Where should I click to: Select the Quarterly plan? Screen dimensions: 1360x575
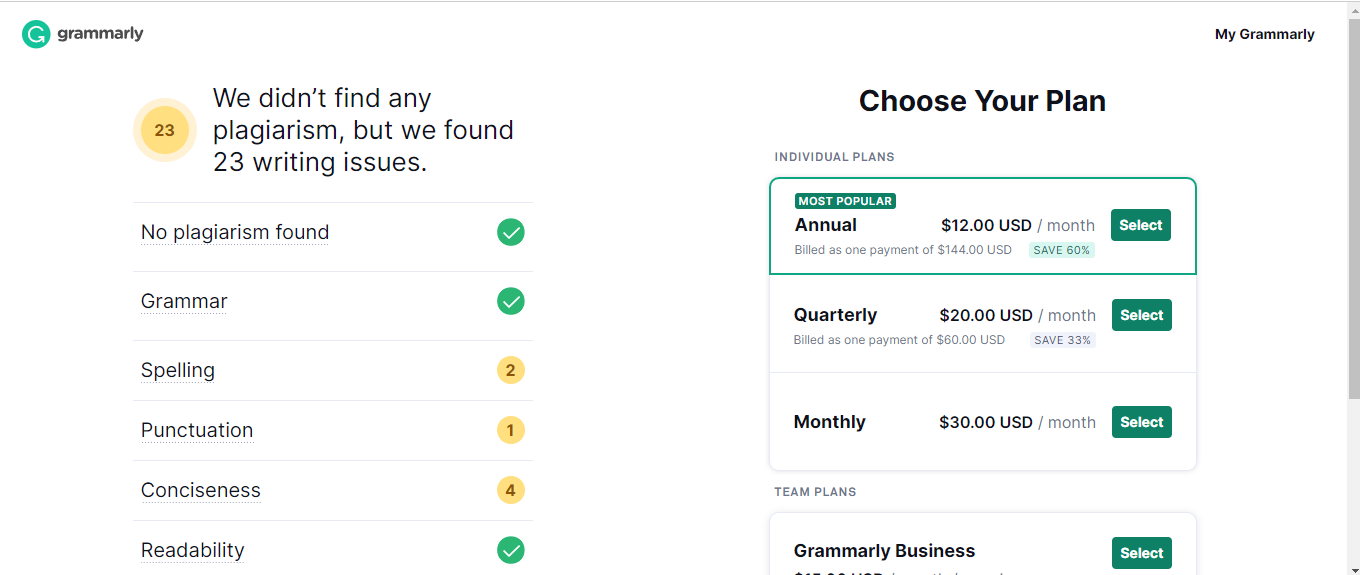pyautogui.click(x=1141, y=316)
